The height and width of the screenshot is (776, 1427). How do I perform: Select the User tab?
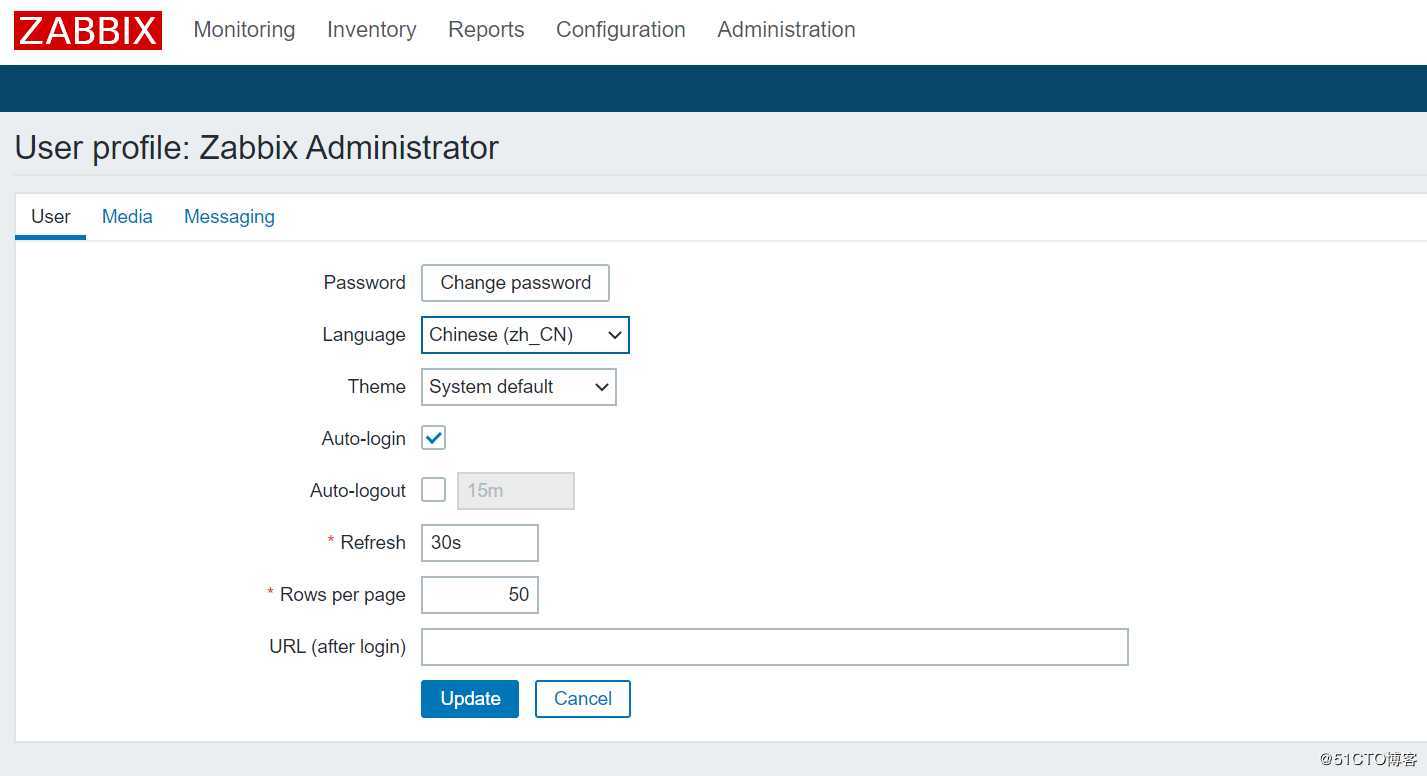(x=51, y=217)
